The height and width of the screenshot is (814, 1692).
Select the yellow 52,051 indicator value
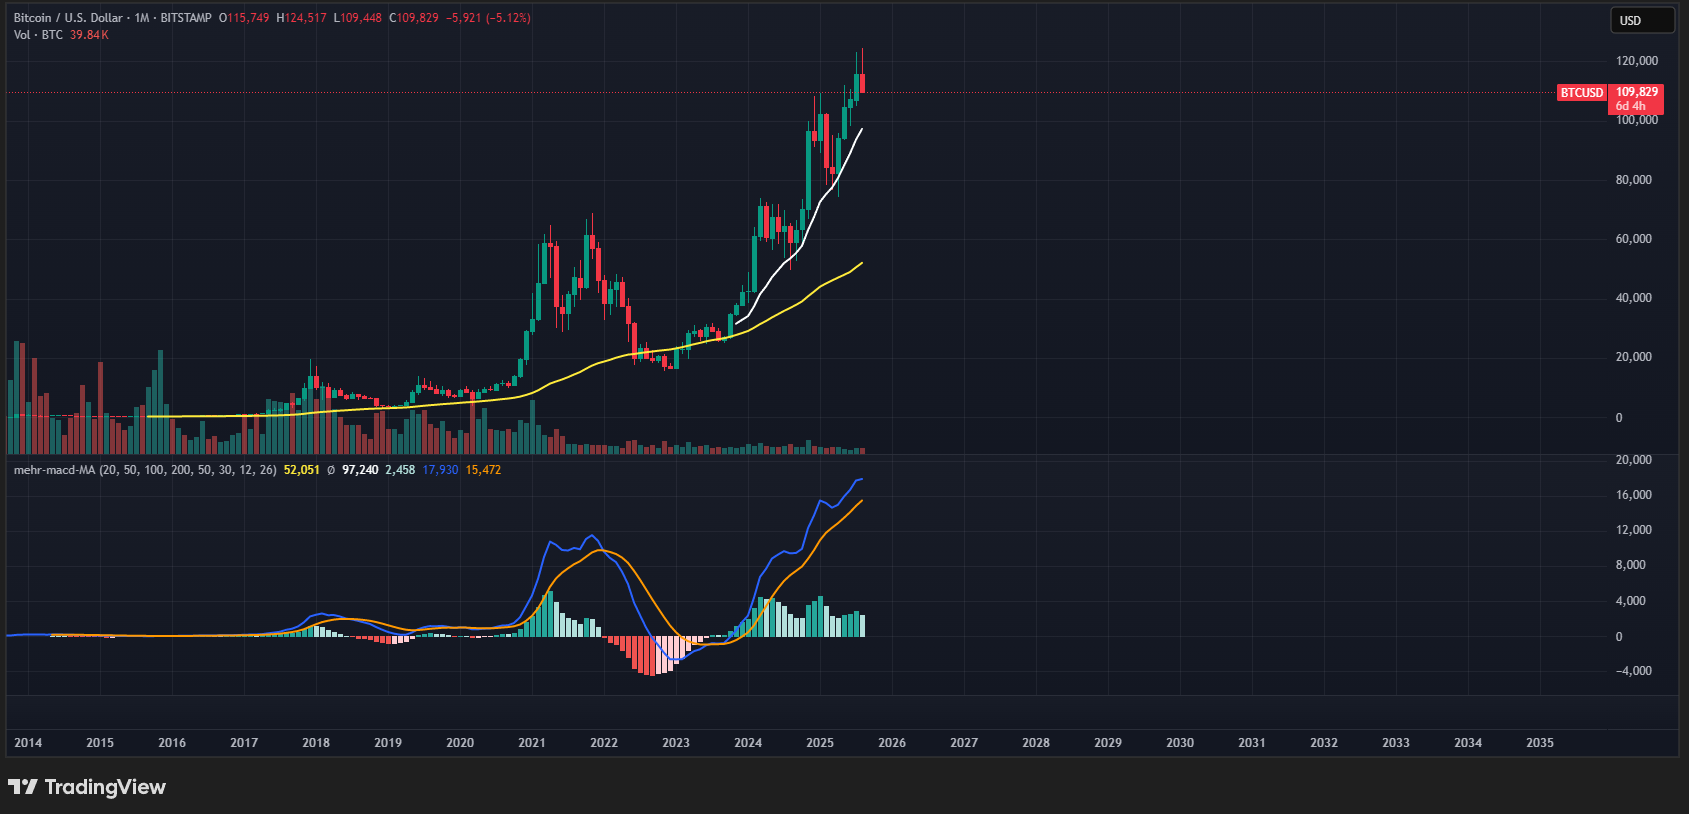(x=302, y=470)
